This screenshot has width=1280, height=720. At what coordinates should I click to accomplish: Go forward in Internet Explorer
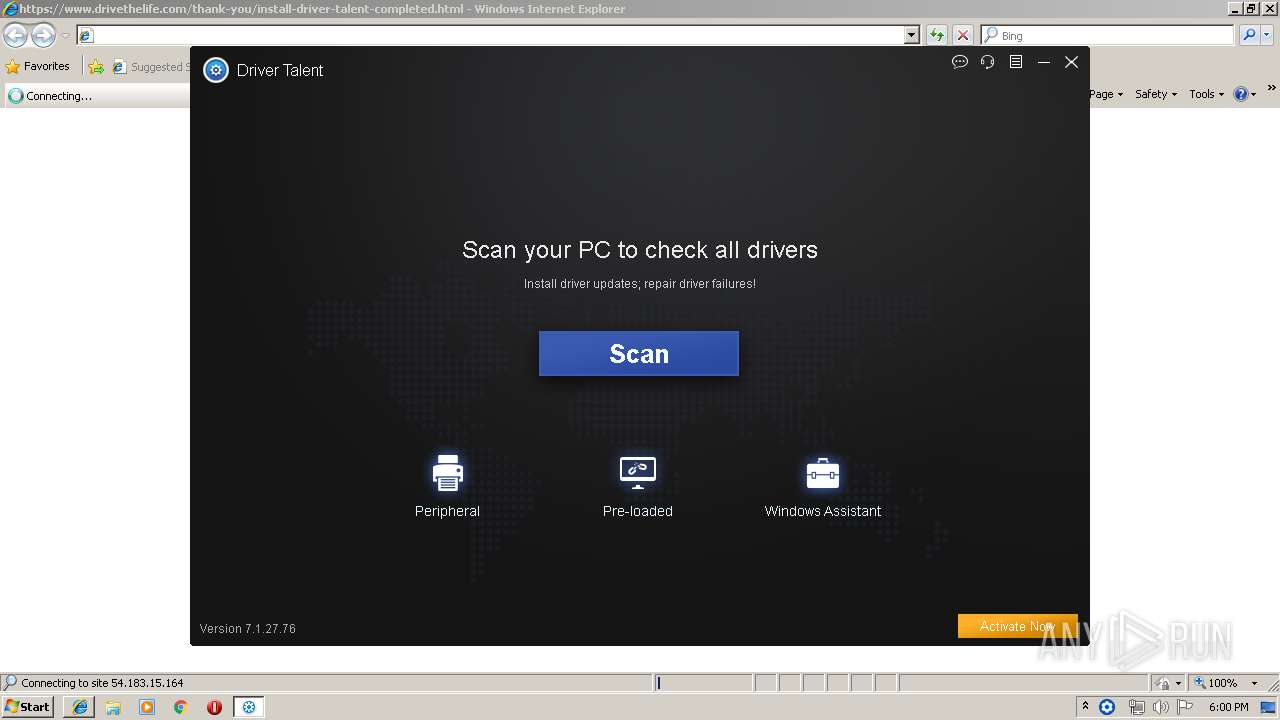click(43, 36)
